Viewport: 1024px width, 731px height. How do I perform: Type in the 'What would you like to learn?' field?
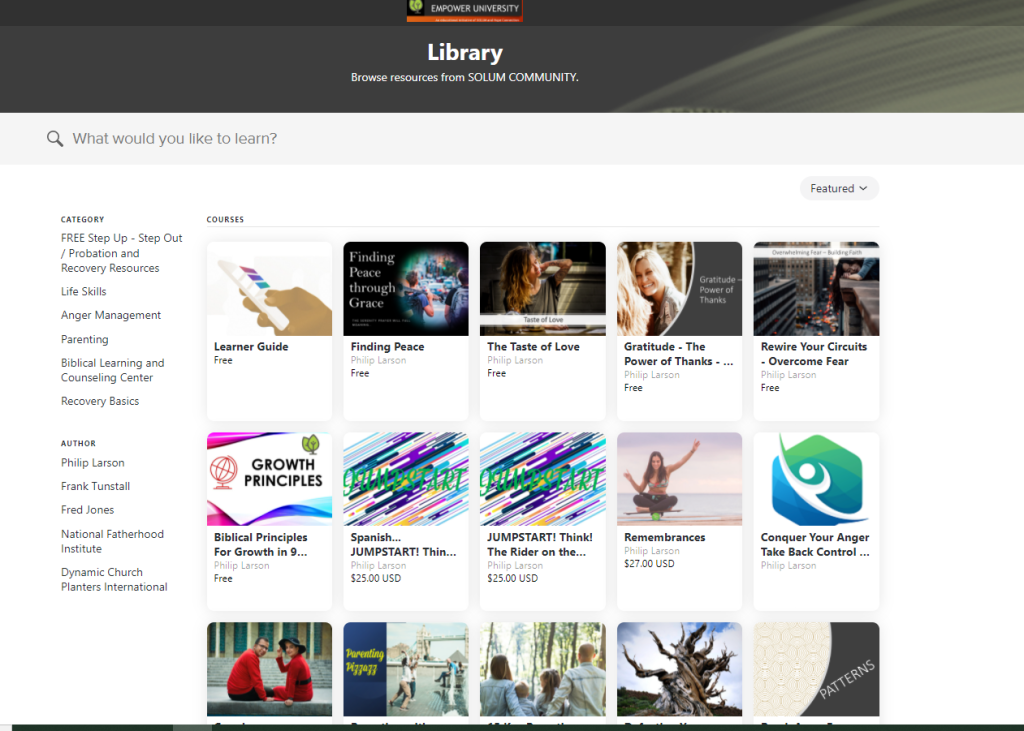pos(400,139)
